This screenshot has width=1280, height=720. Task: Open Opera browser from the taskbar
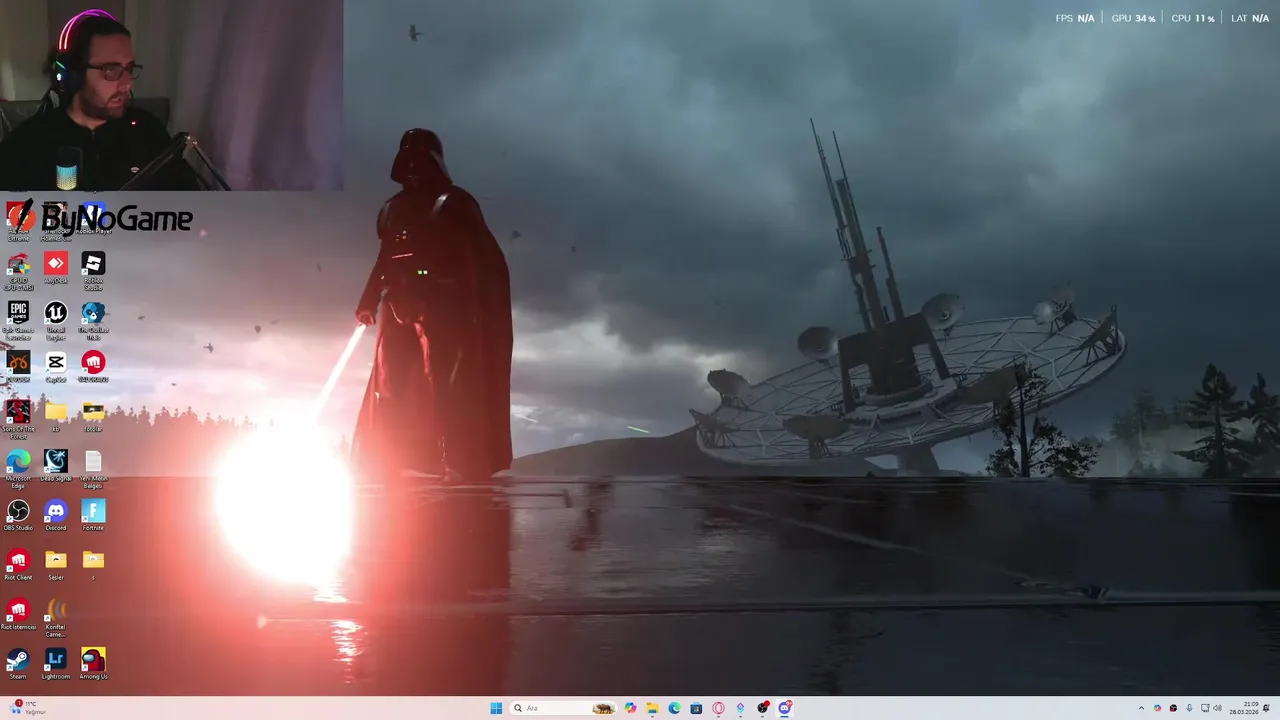point(718,708)
